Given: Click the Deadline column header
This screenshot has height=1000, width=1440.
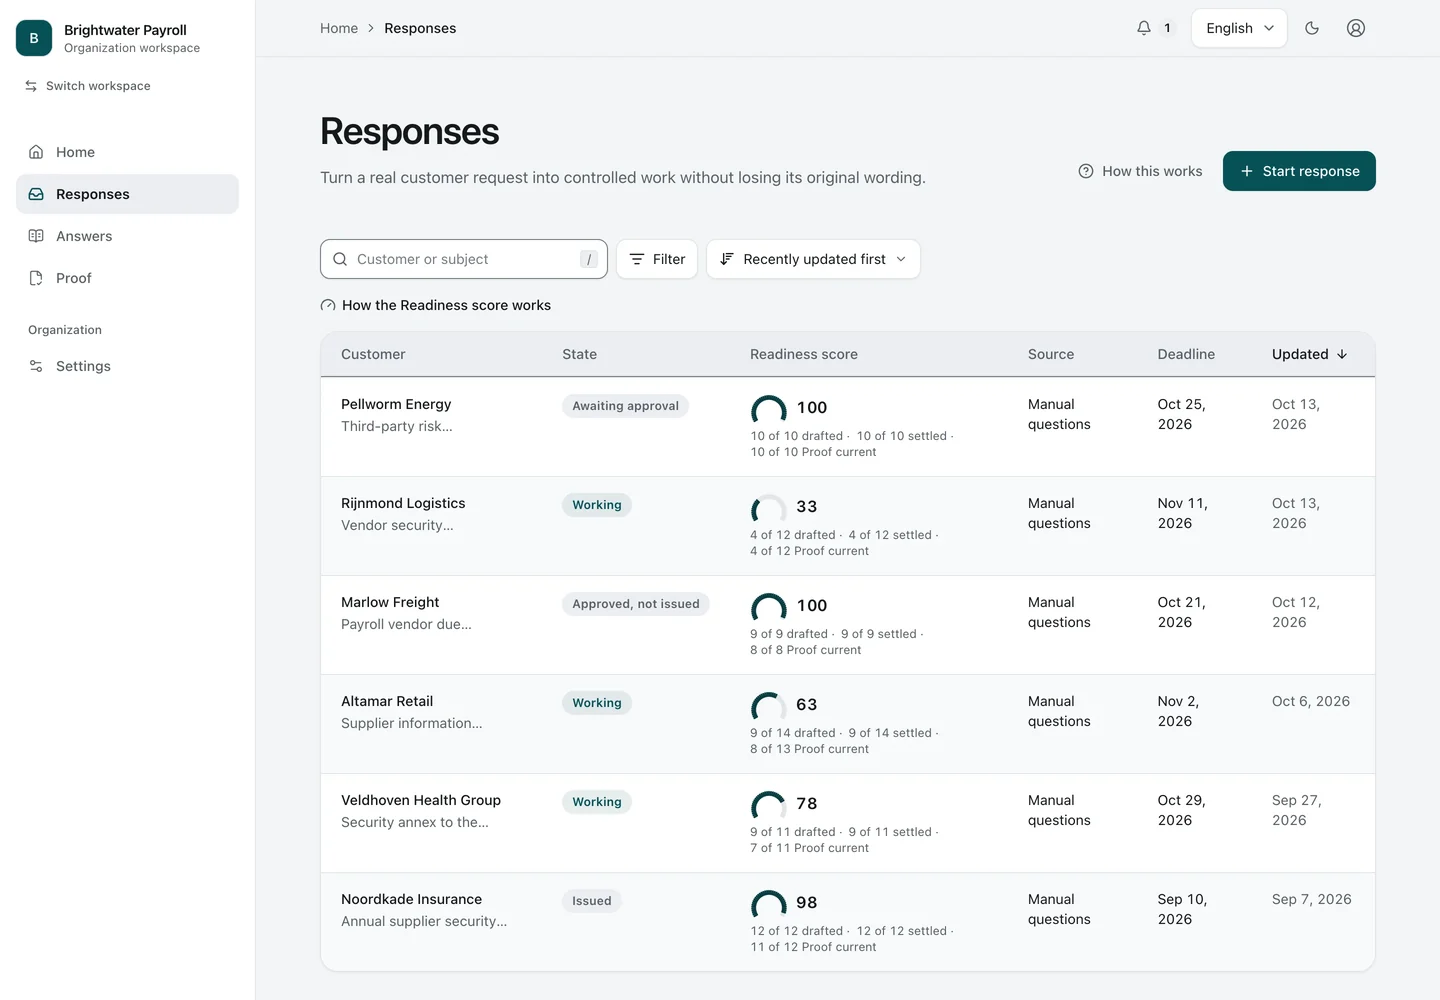Looking at the screenshot, I should [x=1186, y=354].
